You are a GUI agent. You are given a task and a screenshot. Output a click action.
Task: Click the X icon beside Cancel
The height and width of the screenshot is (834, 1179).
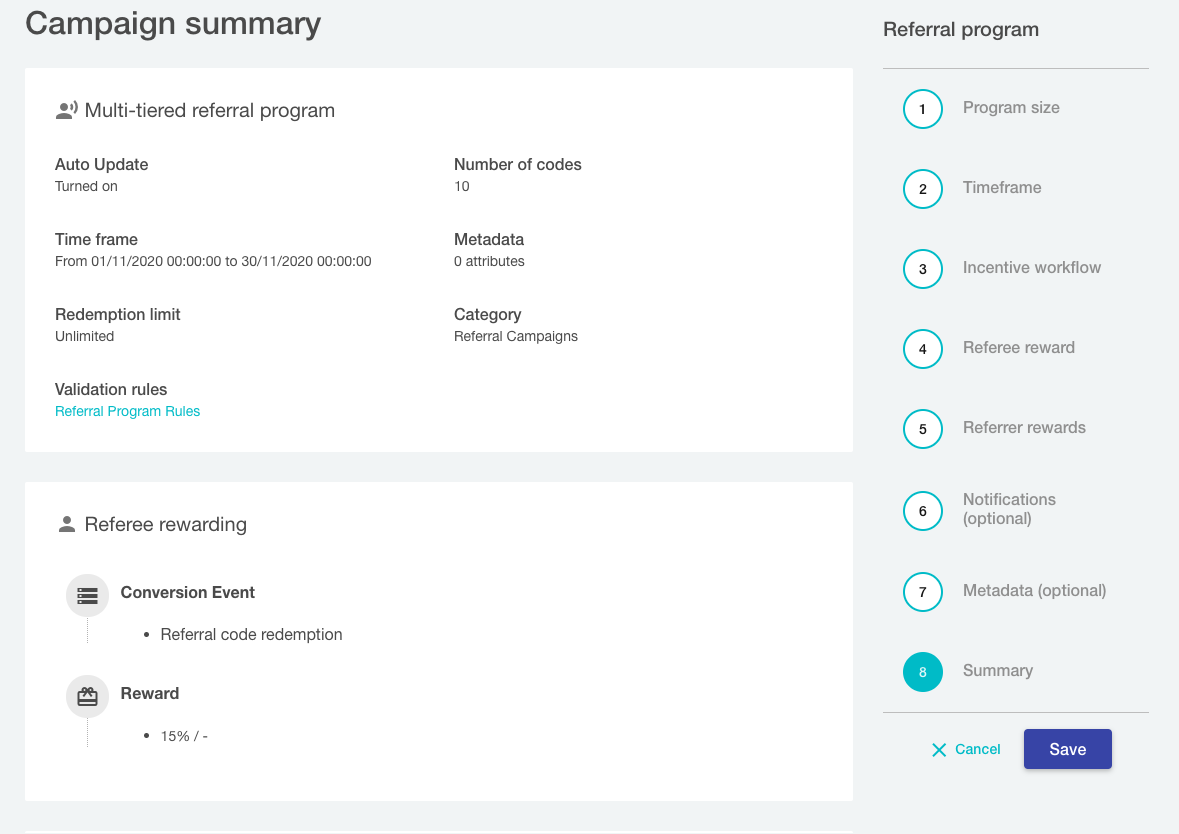(938, 750)
